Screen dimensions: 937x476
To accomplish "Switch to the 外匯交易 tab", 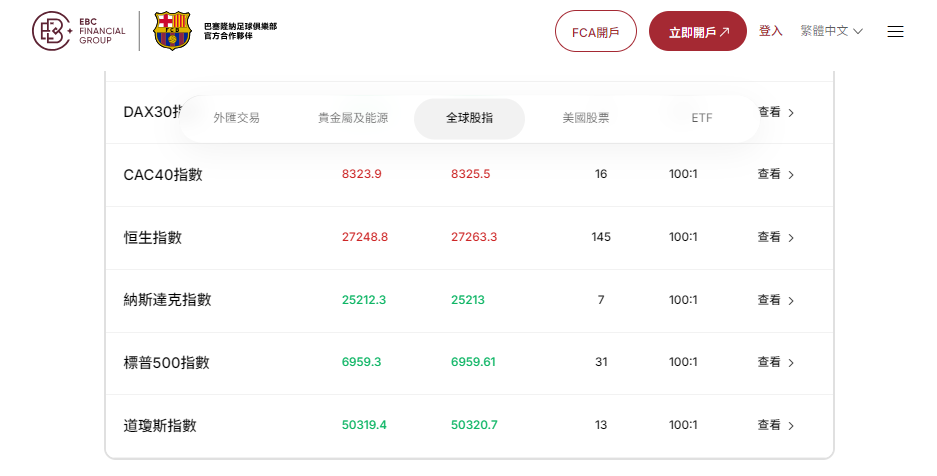I will click(237, 118).
